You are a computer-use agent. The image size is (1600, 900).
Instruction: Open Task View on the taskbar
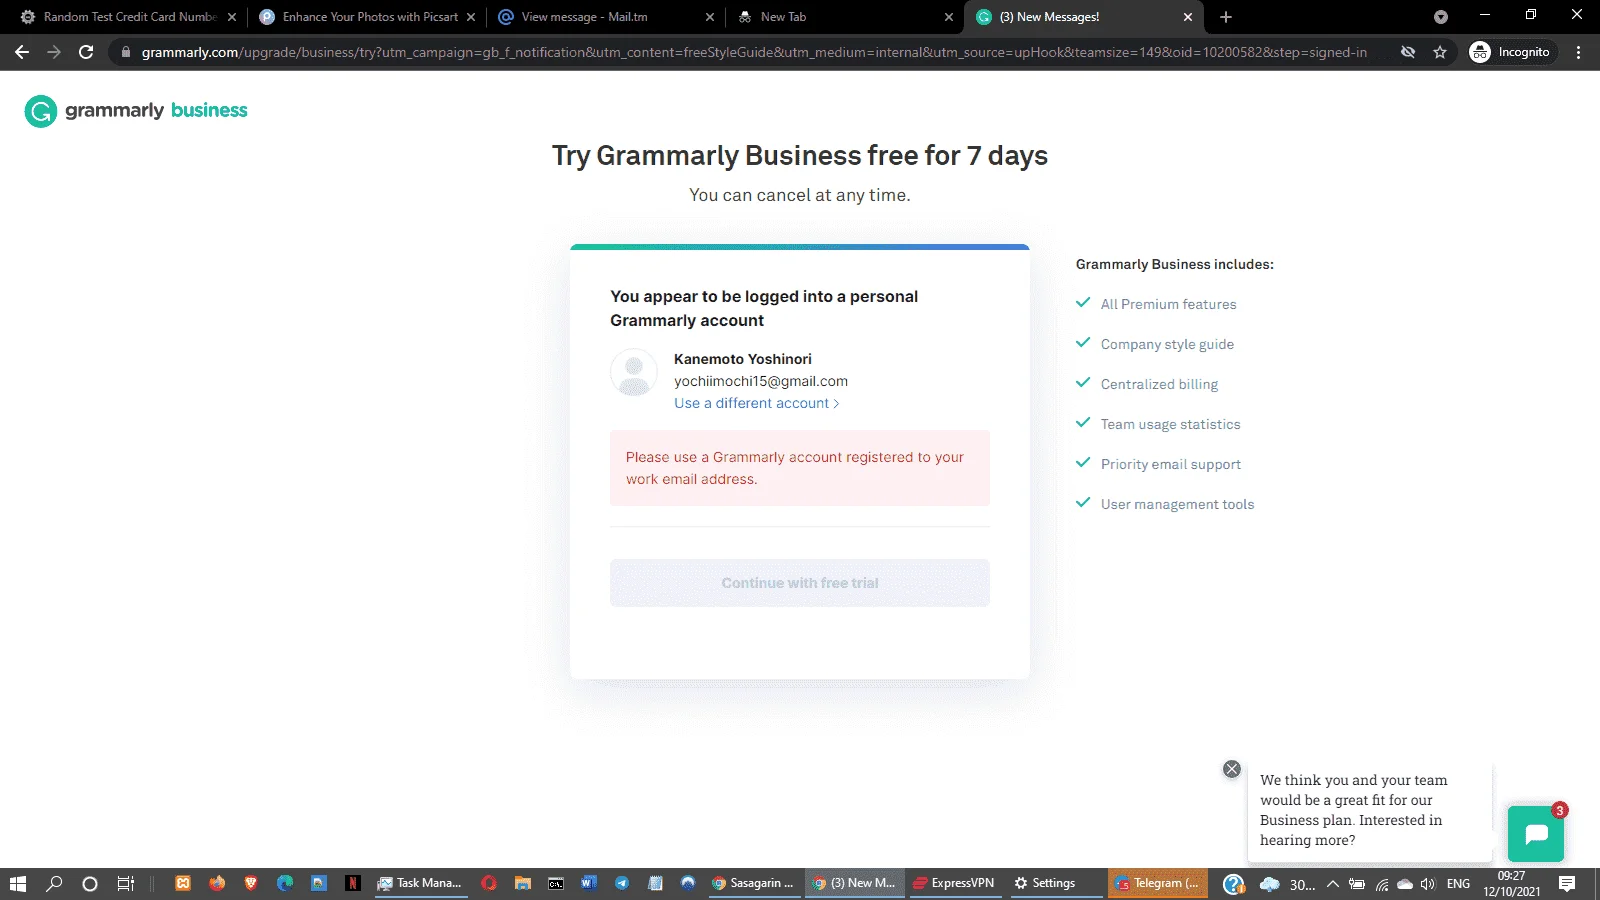click(126, 883)
